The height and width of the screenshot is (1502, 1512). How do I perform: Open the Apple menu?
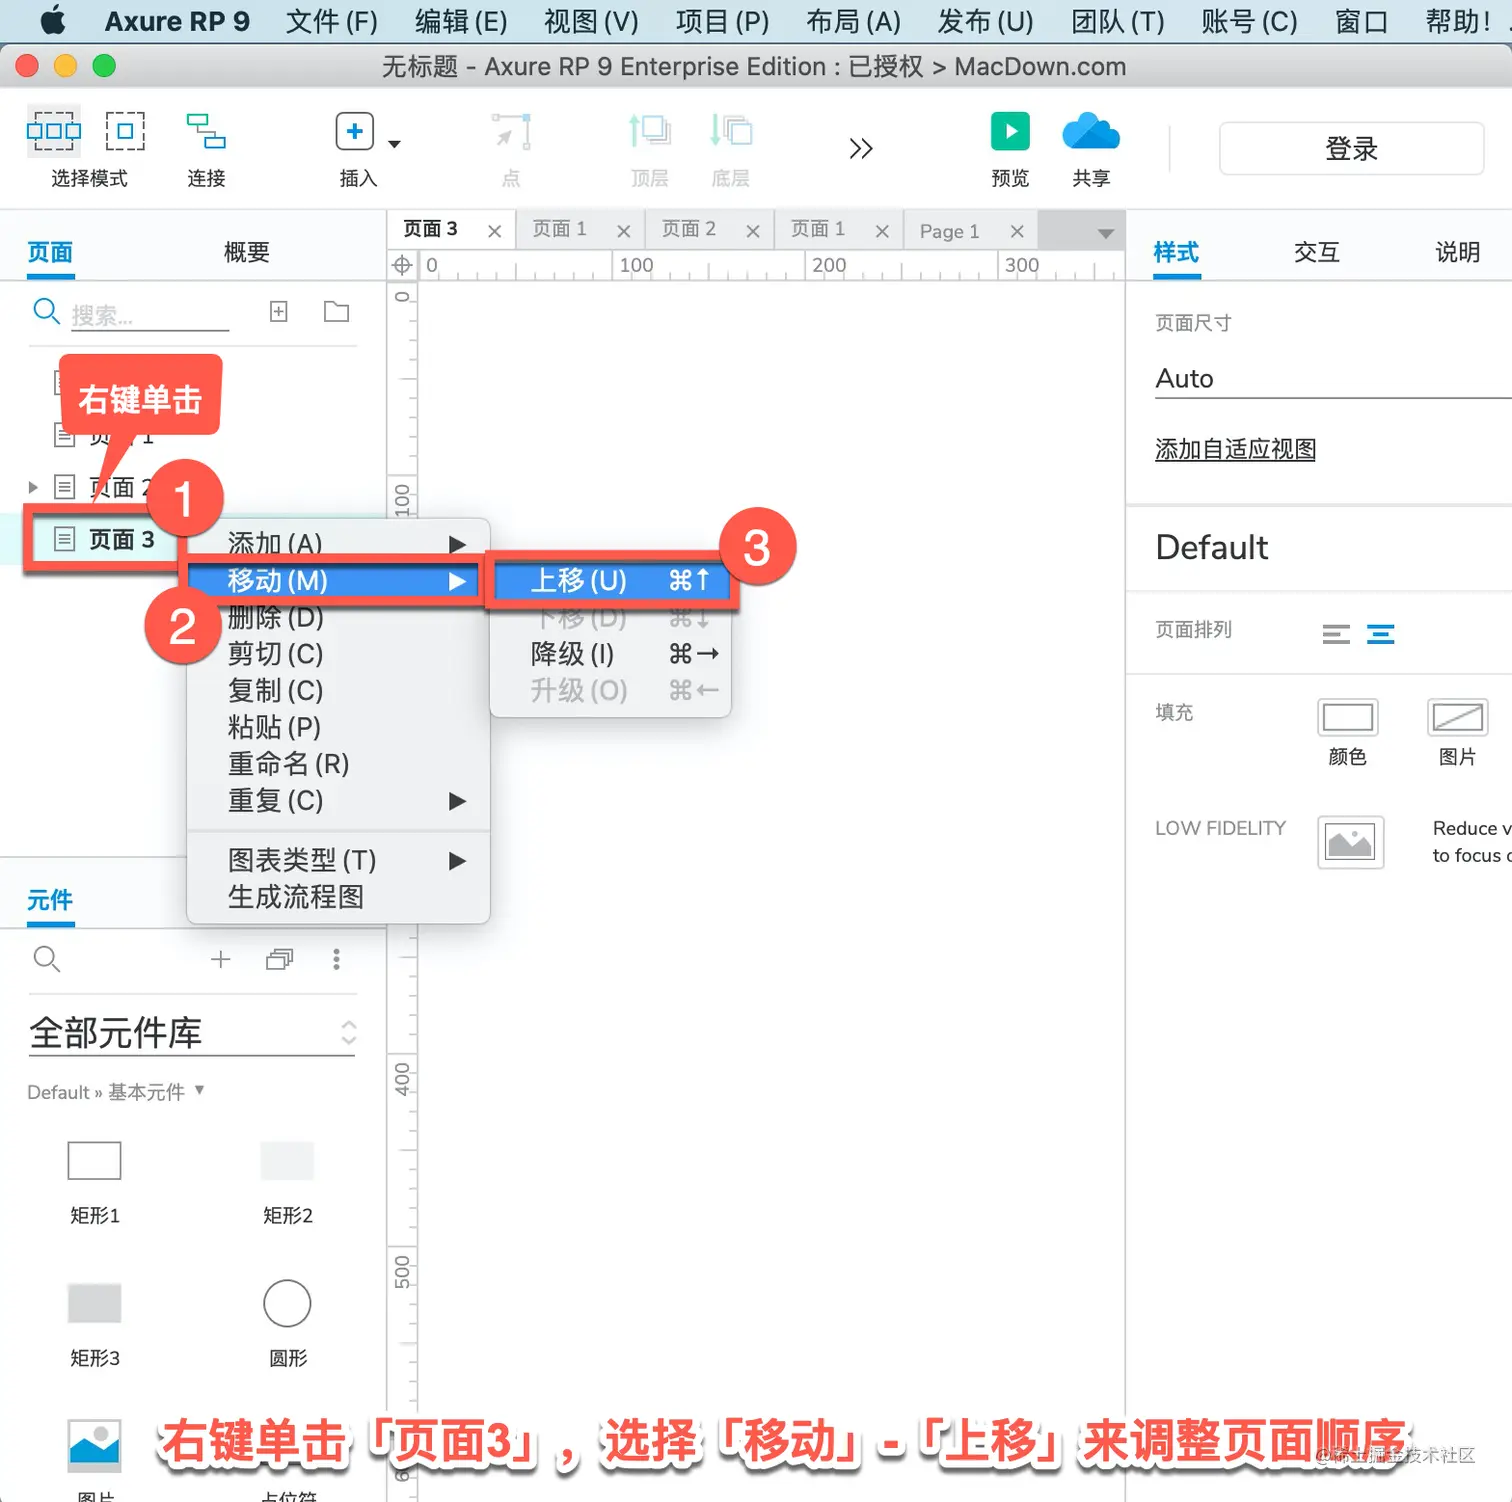[x=52, y=20]
